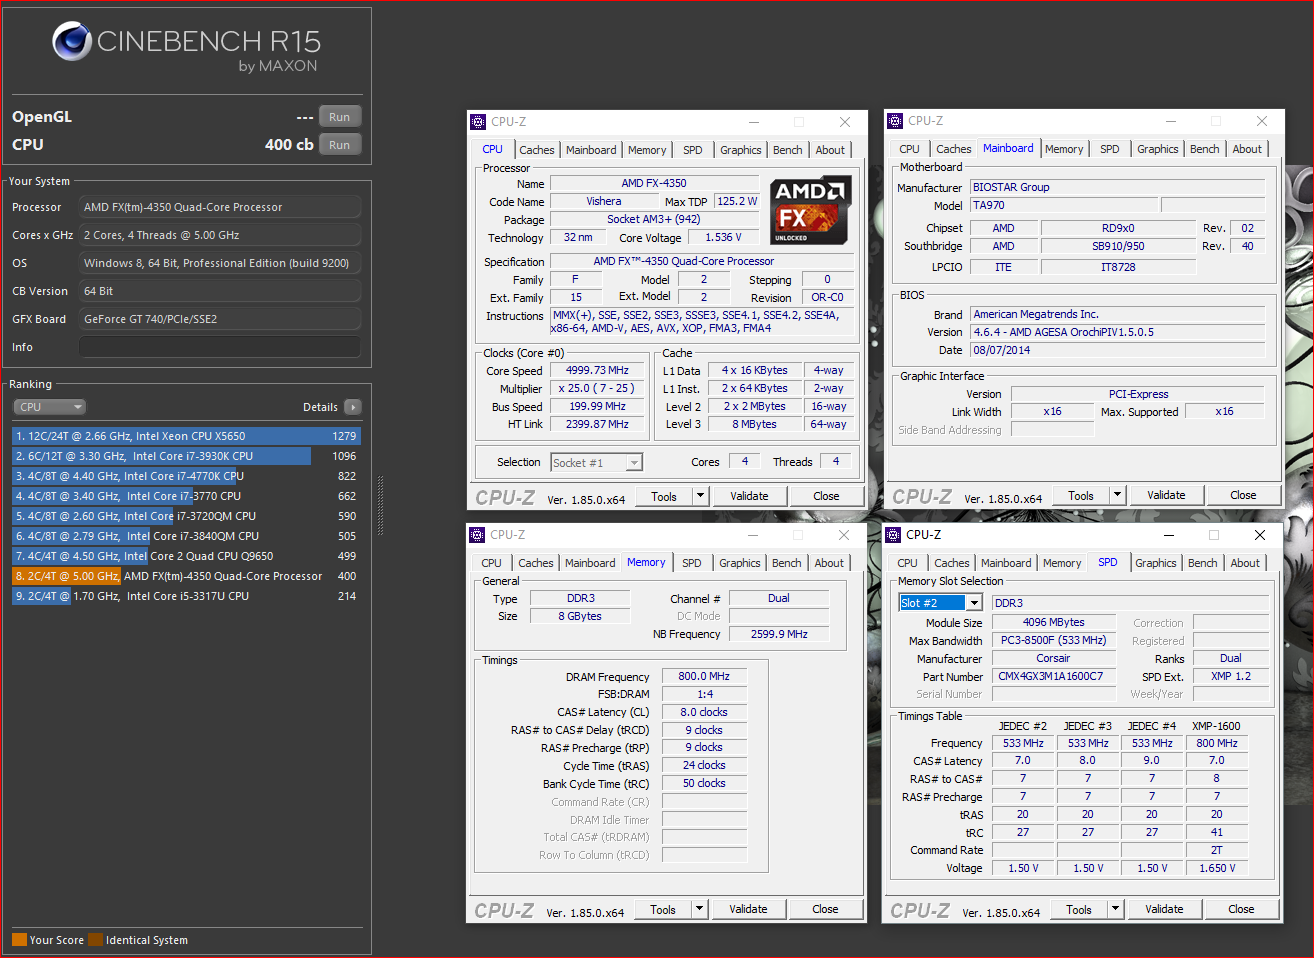Click Tools button in Memory window
The height and width of the screenshot is (958, 1314).
pyautogui.click(x=663, y=909)
